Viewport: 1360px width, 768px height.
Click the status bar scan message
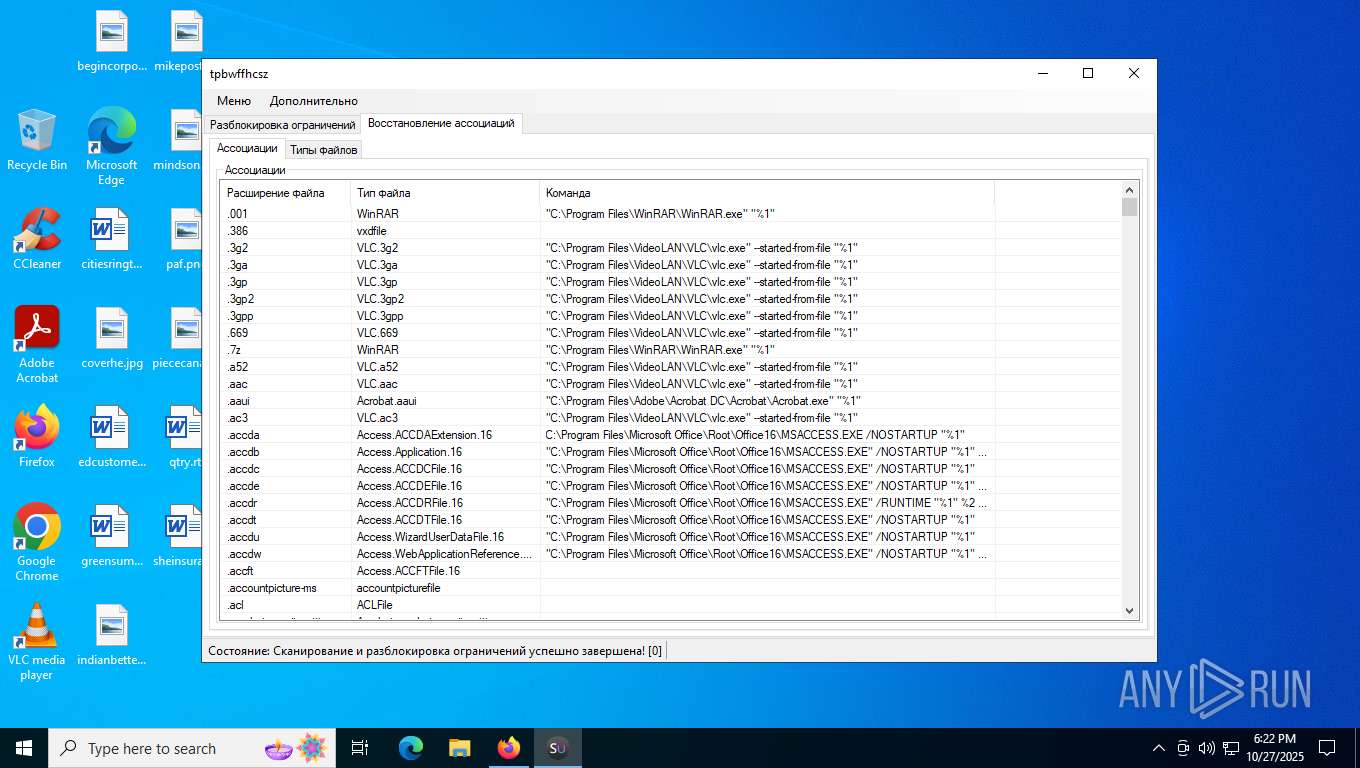(435, 651)
